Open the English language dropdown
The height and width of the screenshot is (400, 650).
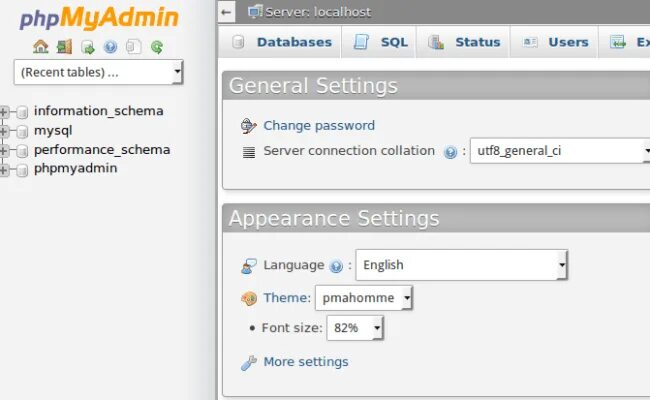[461, 265]
